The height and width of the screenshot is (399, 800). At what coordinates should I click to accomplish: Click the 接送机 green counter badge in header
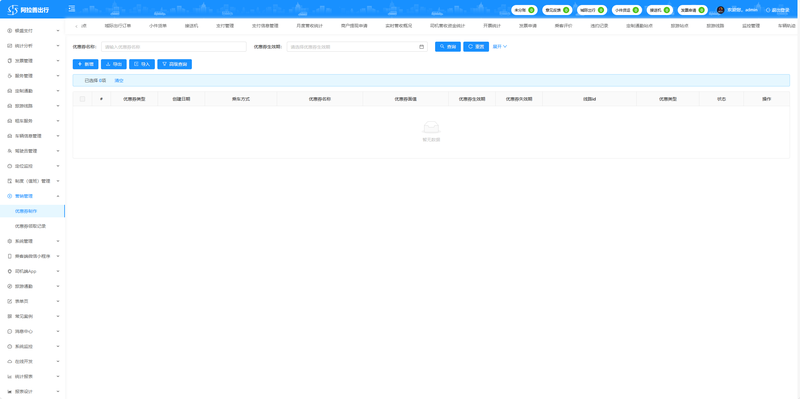pyautogui.click(x=667, y=10)
